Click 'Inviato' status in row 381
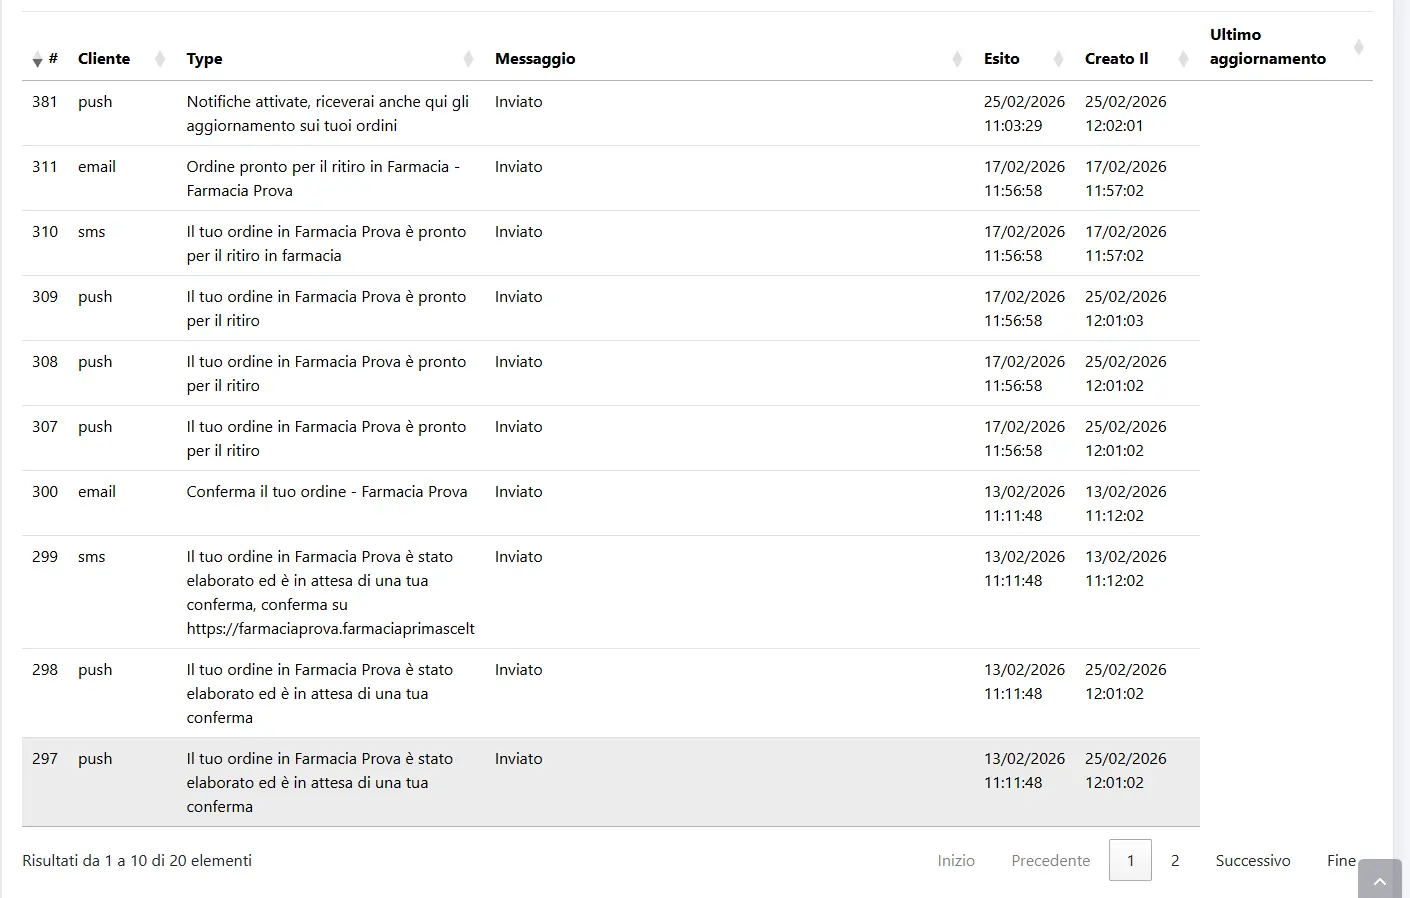1410x898 pixels. click(519, 102)
